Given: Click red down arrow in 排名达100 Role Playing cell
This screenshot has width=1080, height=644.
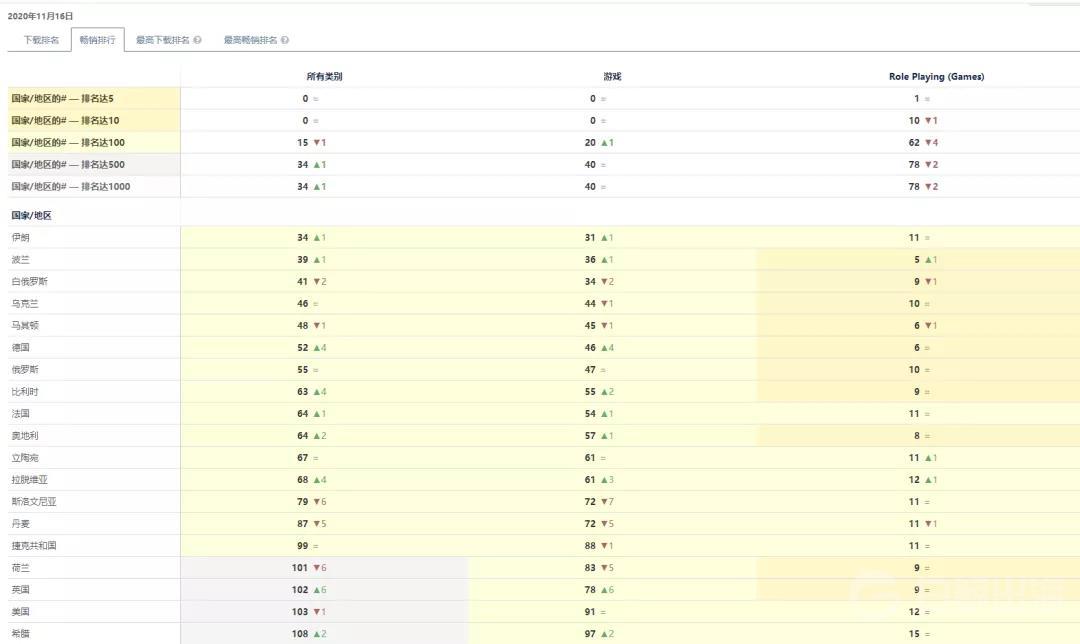Looking at the screenshot, I should (927, 143).
